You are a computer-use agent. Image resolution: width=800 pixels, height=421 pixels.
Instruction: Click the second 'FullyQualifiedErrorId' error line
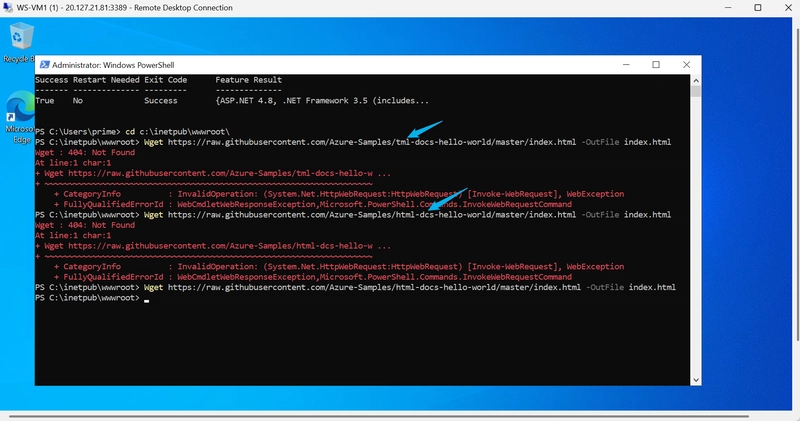pos(313,277)
